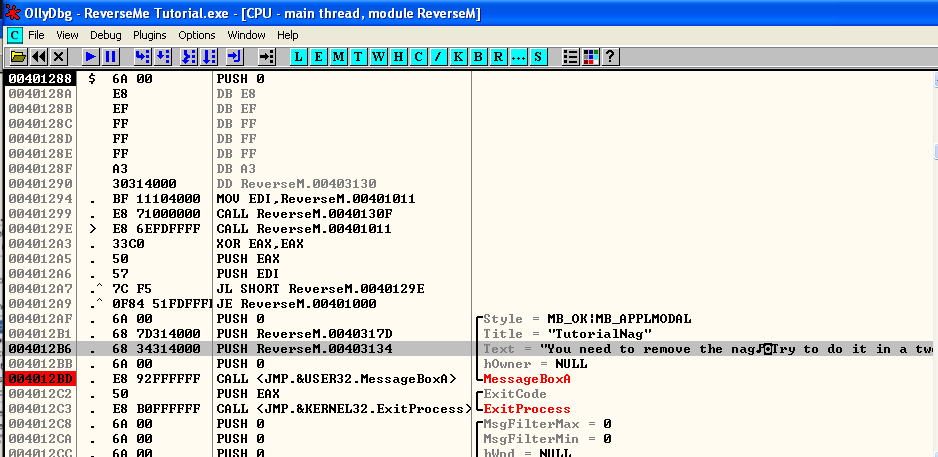Open the Debug menu

point(106,35)
